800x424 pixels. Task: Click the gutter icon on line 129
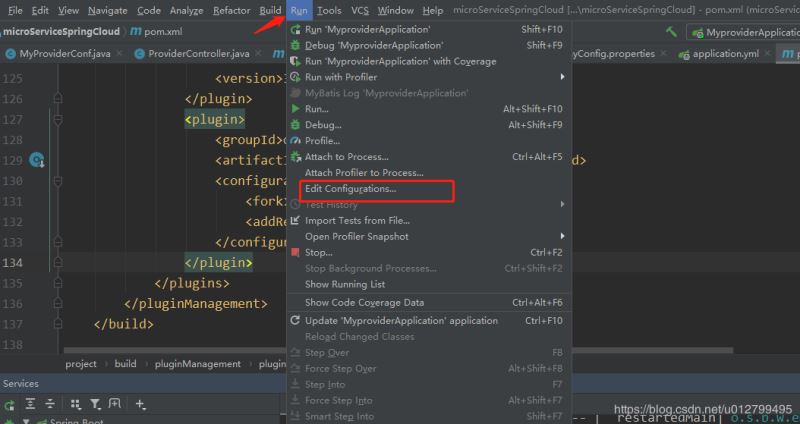[37, 160]
